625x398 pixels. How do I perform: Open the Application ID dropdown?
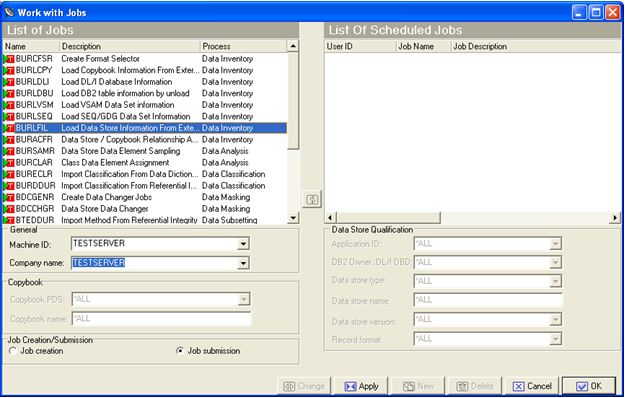click(x=555, y=244)
